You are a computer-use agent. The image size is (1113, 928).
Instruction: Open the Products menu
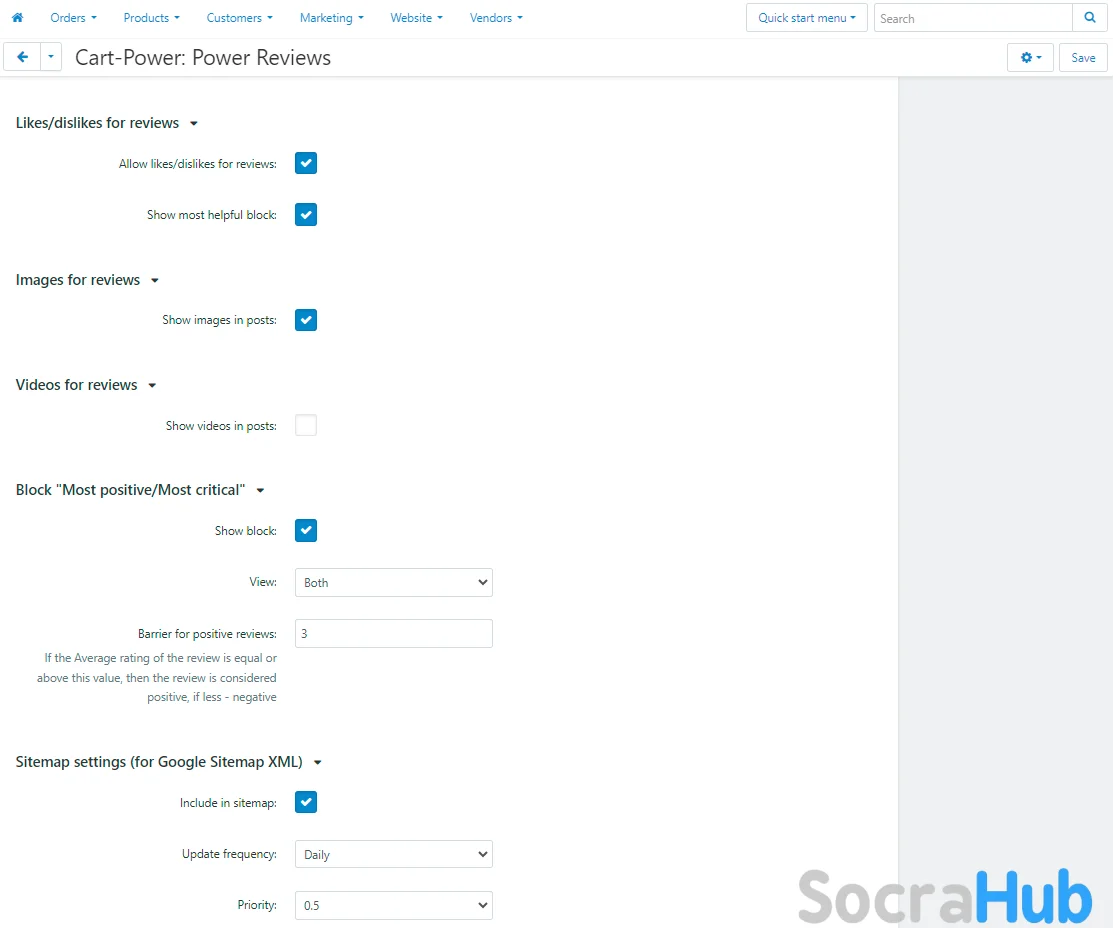coord(151,18)
